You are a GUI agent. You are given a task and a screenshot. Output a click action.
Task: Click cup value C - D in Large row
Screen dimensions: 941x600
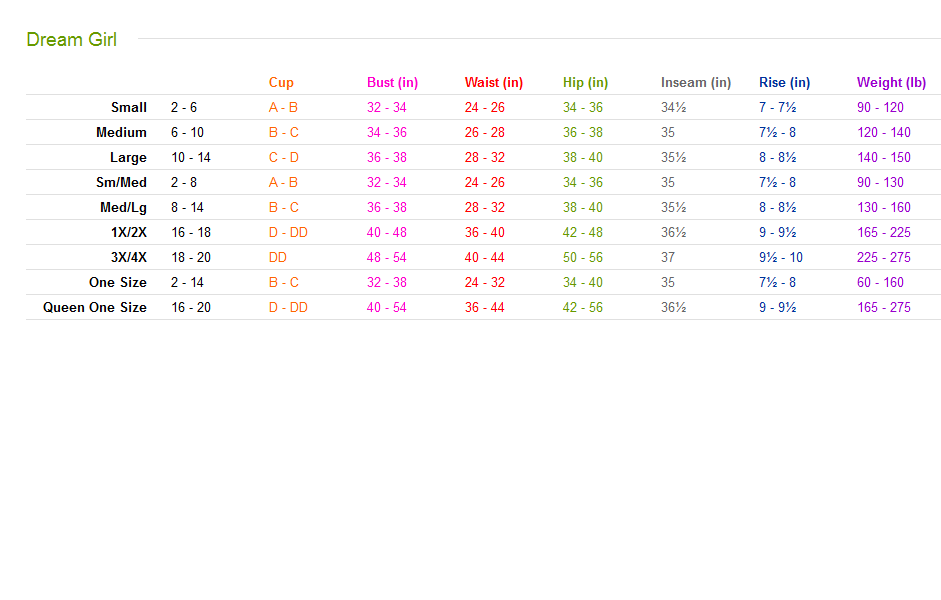click(x=284, y=158)
